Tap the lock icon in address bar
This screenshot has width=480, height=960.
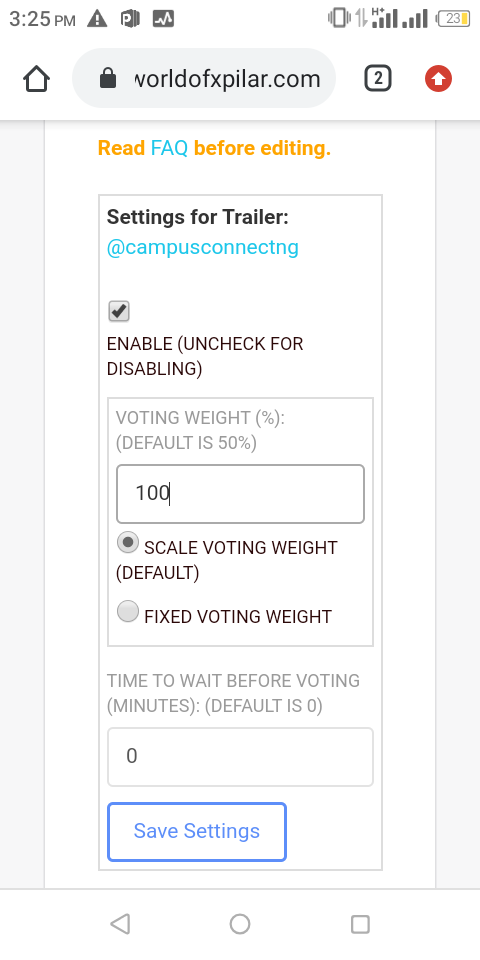pos(108,79)
